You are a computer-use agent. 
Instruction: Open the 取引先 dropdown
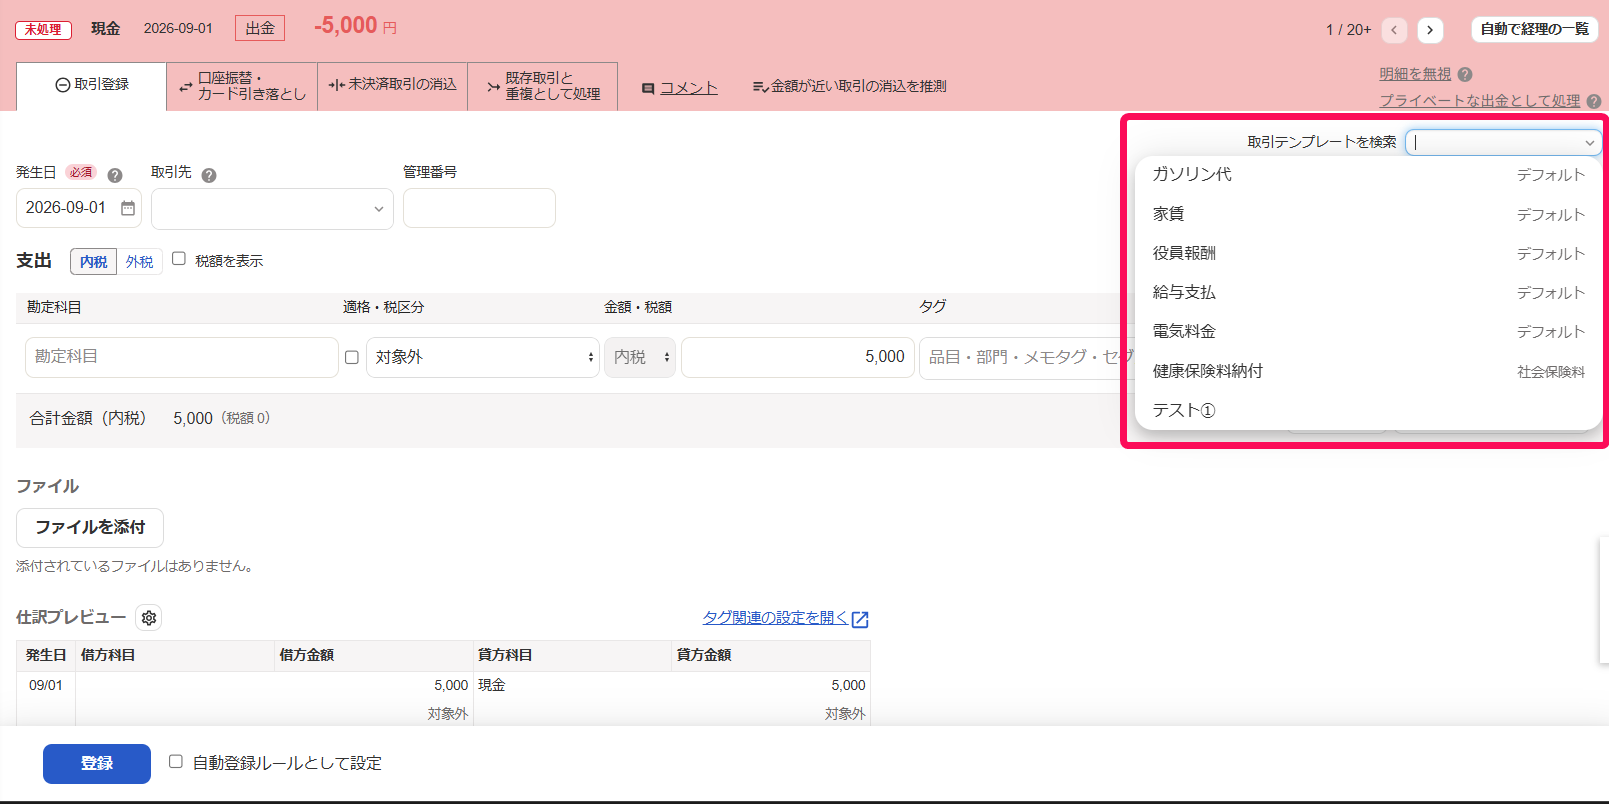272,209
